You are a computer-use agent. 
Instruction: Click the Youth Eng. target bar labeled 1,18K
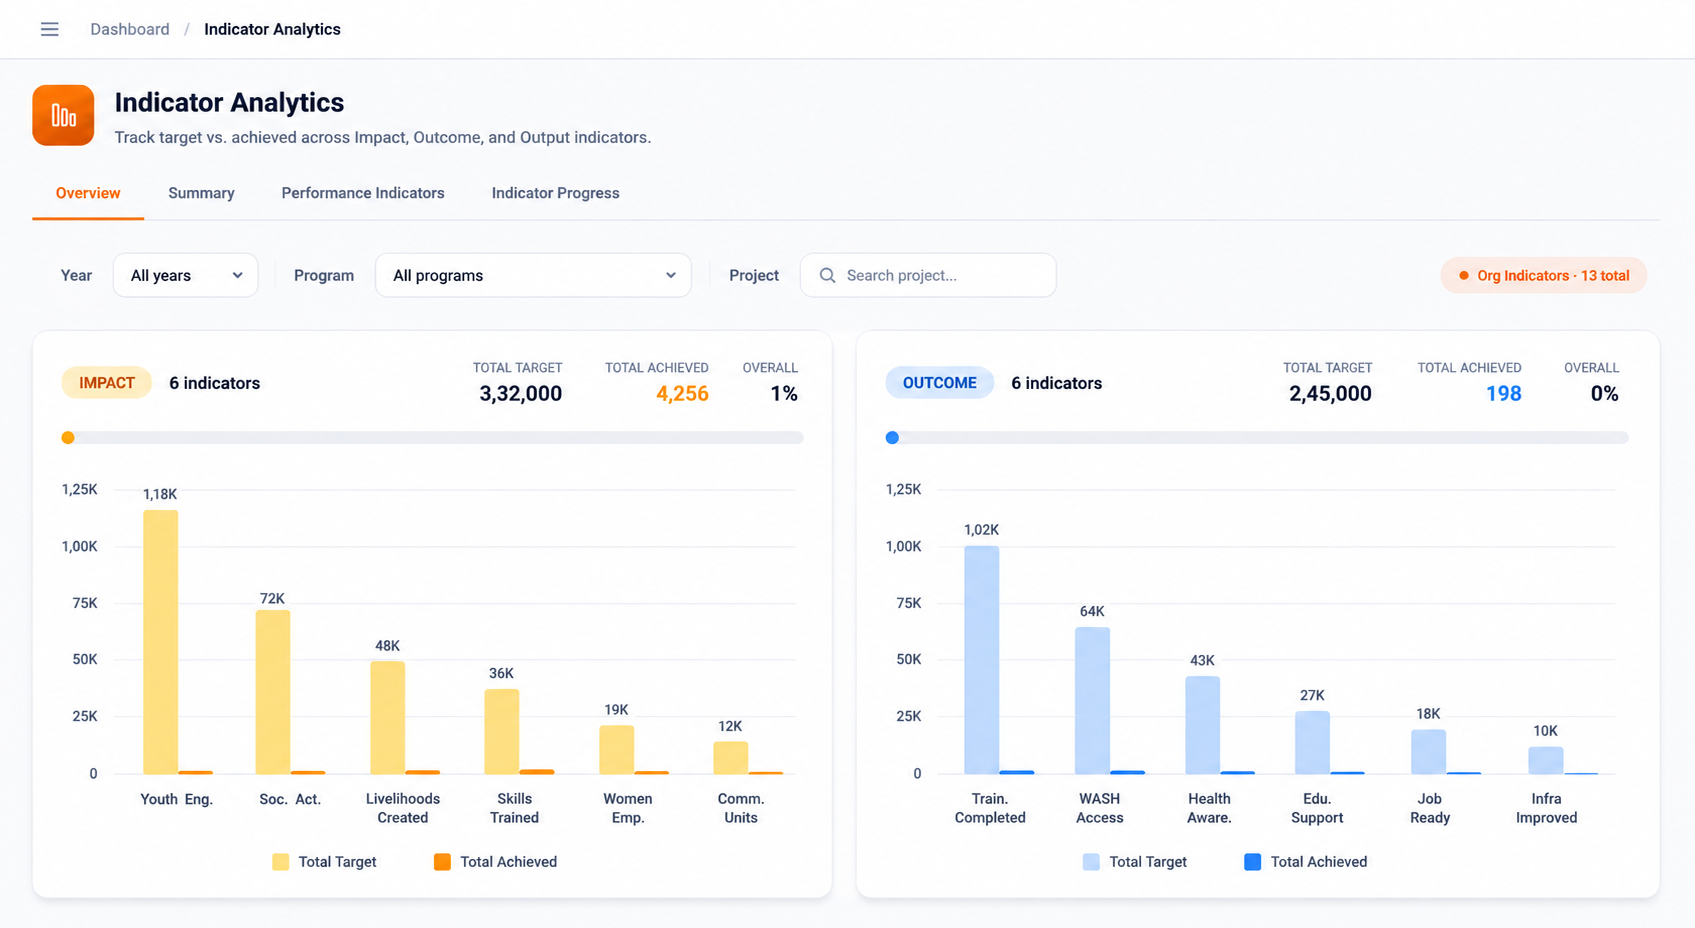tap(160, 642)
